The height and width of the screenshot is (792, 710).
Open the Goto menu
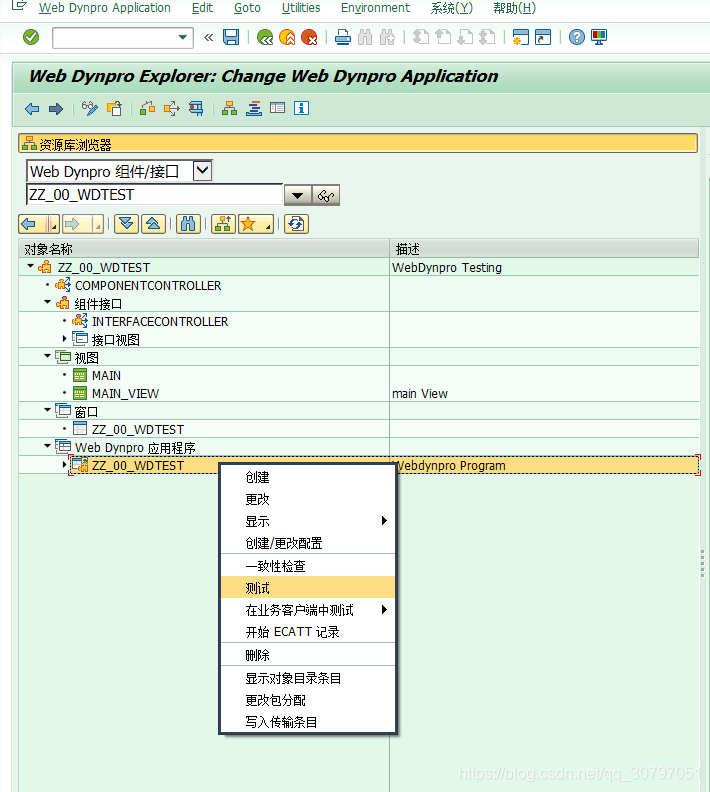(247, 8)
